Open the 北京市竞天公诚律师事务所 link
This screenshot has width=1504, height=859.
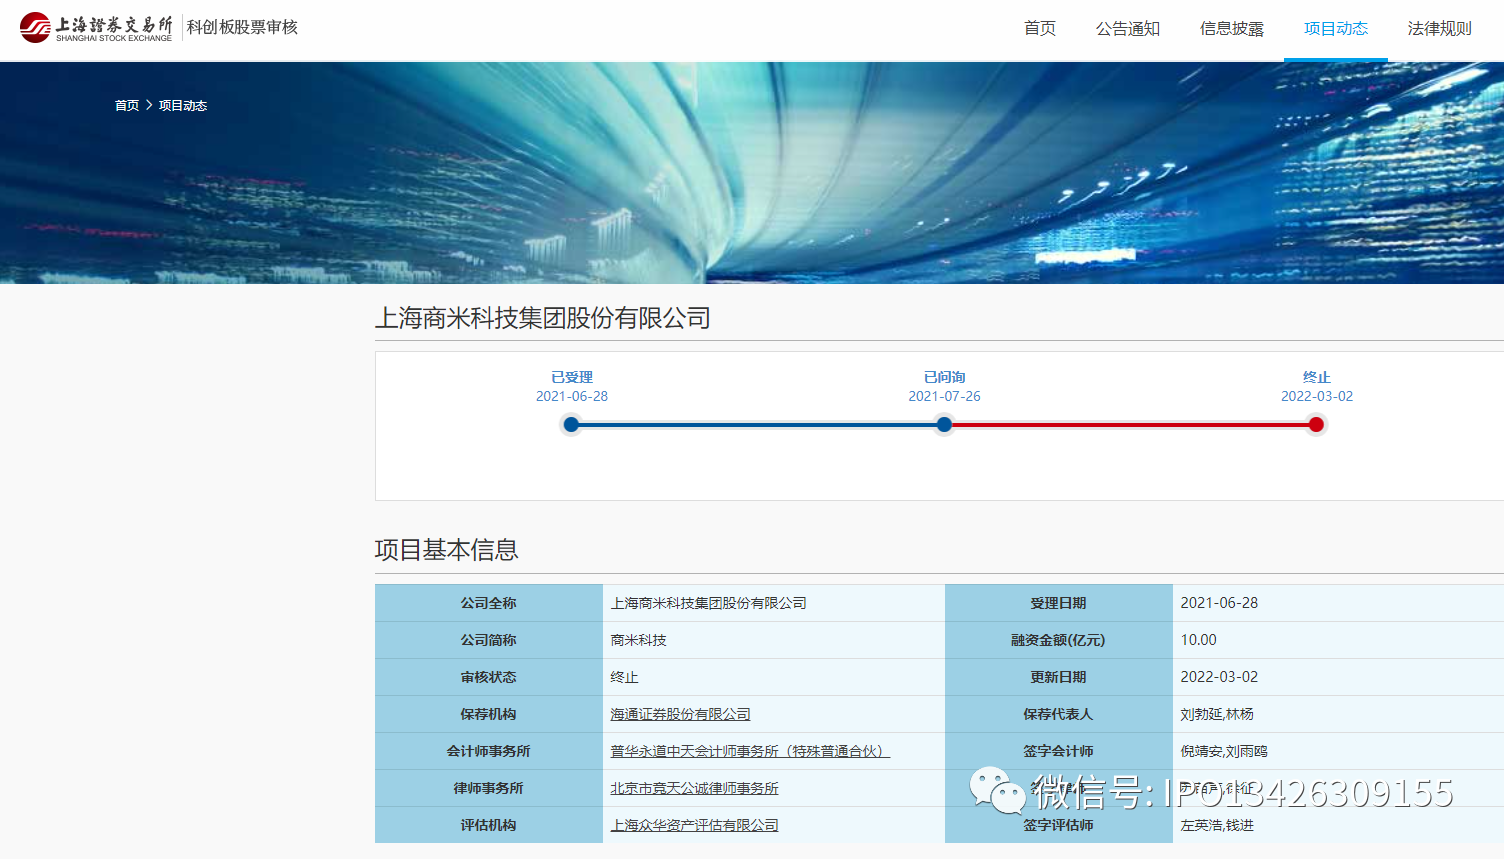click(694, 788)
